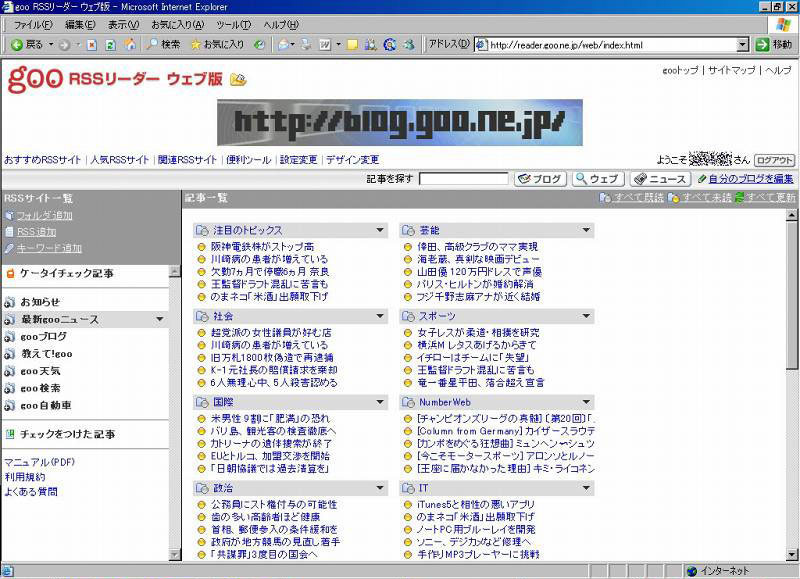Click the Home icon in toolbar
Image resolution: width=800 pixels, height=579 pixels.
(130, 44)
